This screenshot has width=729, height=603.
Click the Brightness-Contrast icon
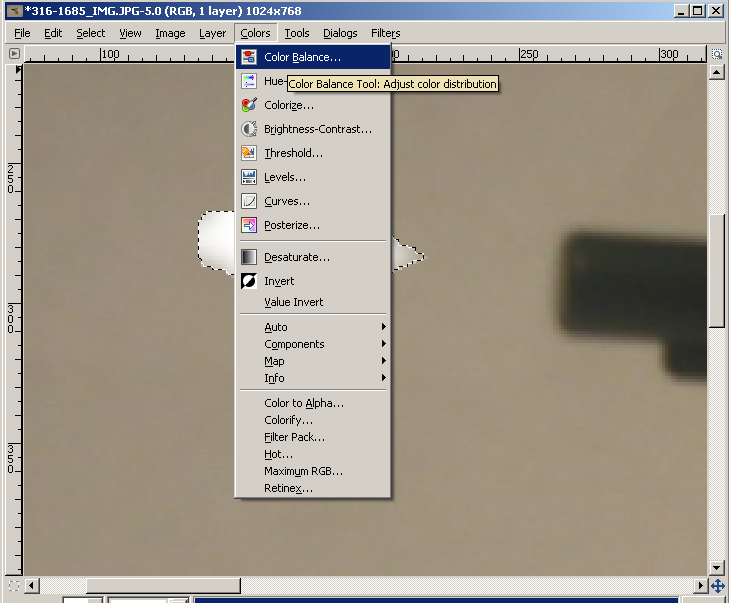click(x=249, y=129)
